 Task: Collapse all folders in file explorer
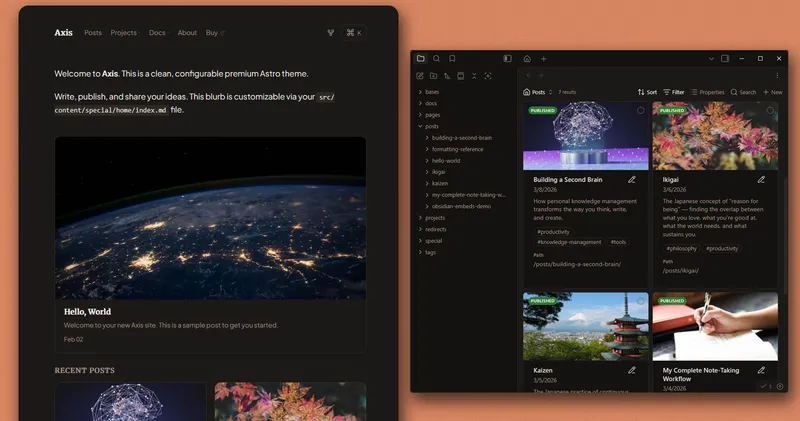tap(474, 76)
